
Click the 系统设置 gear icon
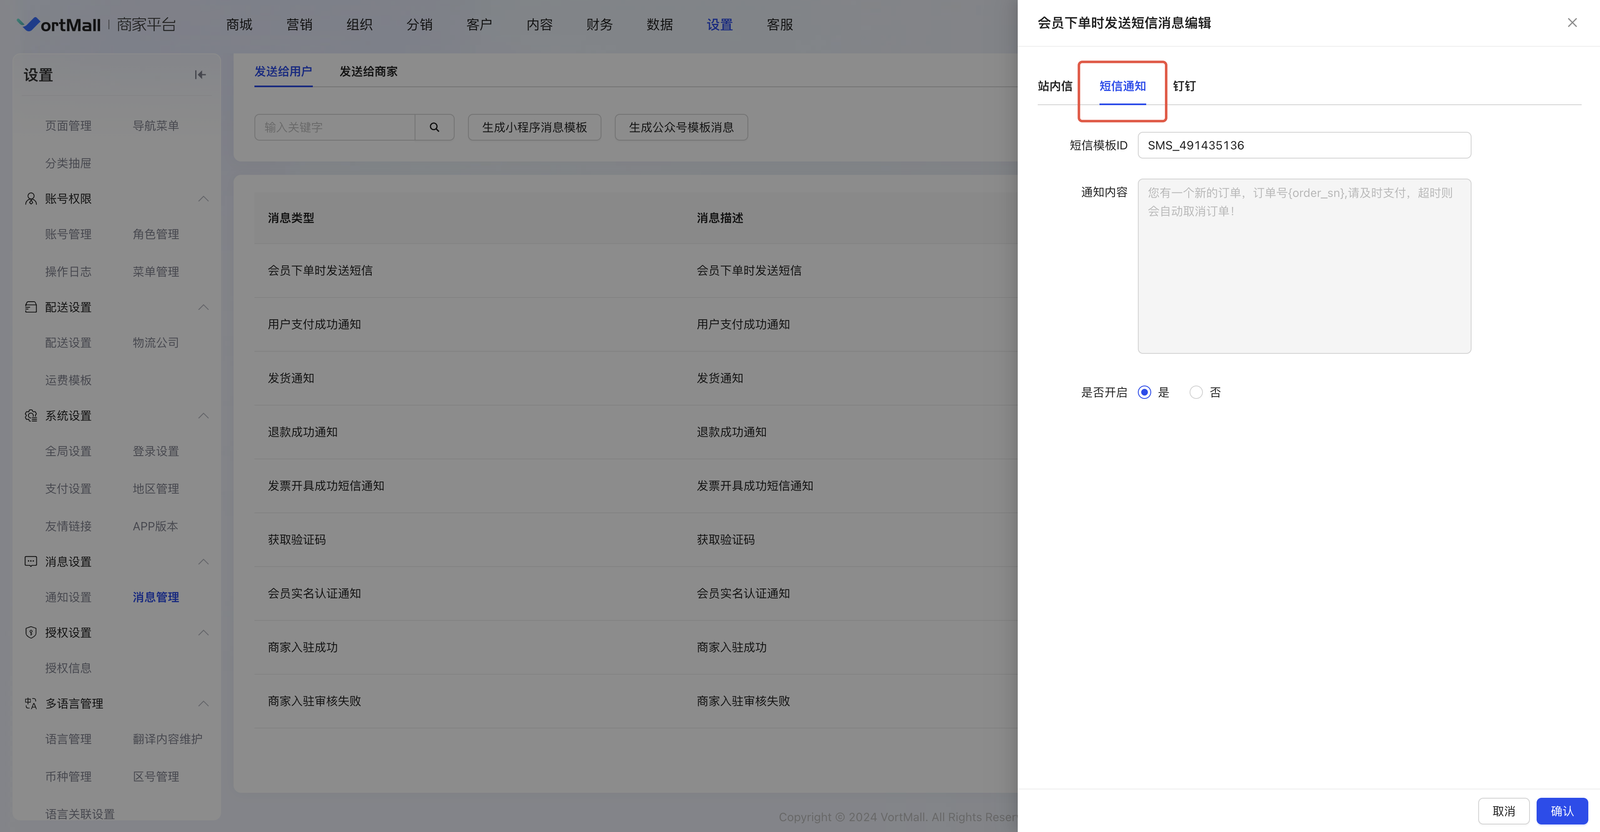pos(31,416)
